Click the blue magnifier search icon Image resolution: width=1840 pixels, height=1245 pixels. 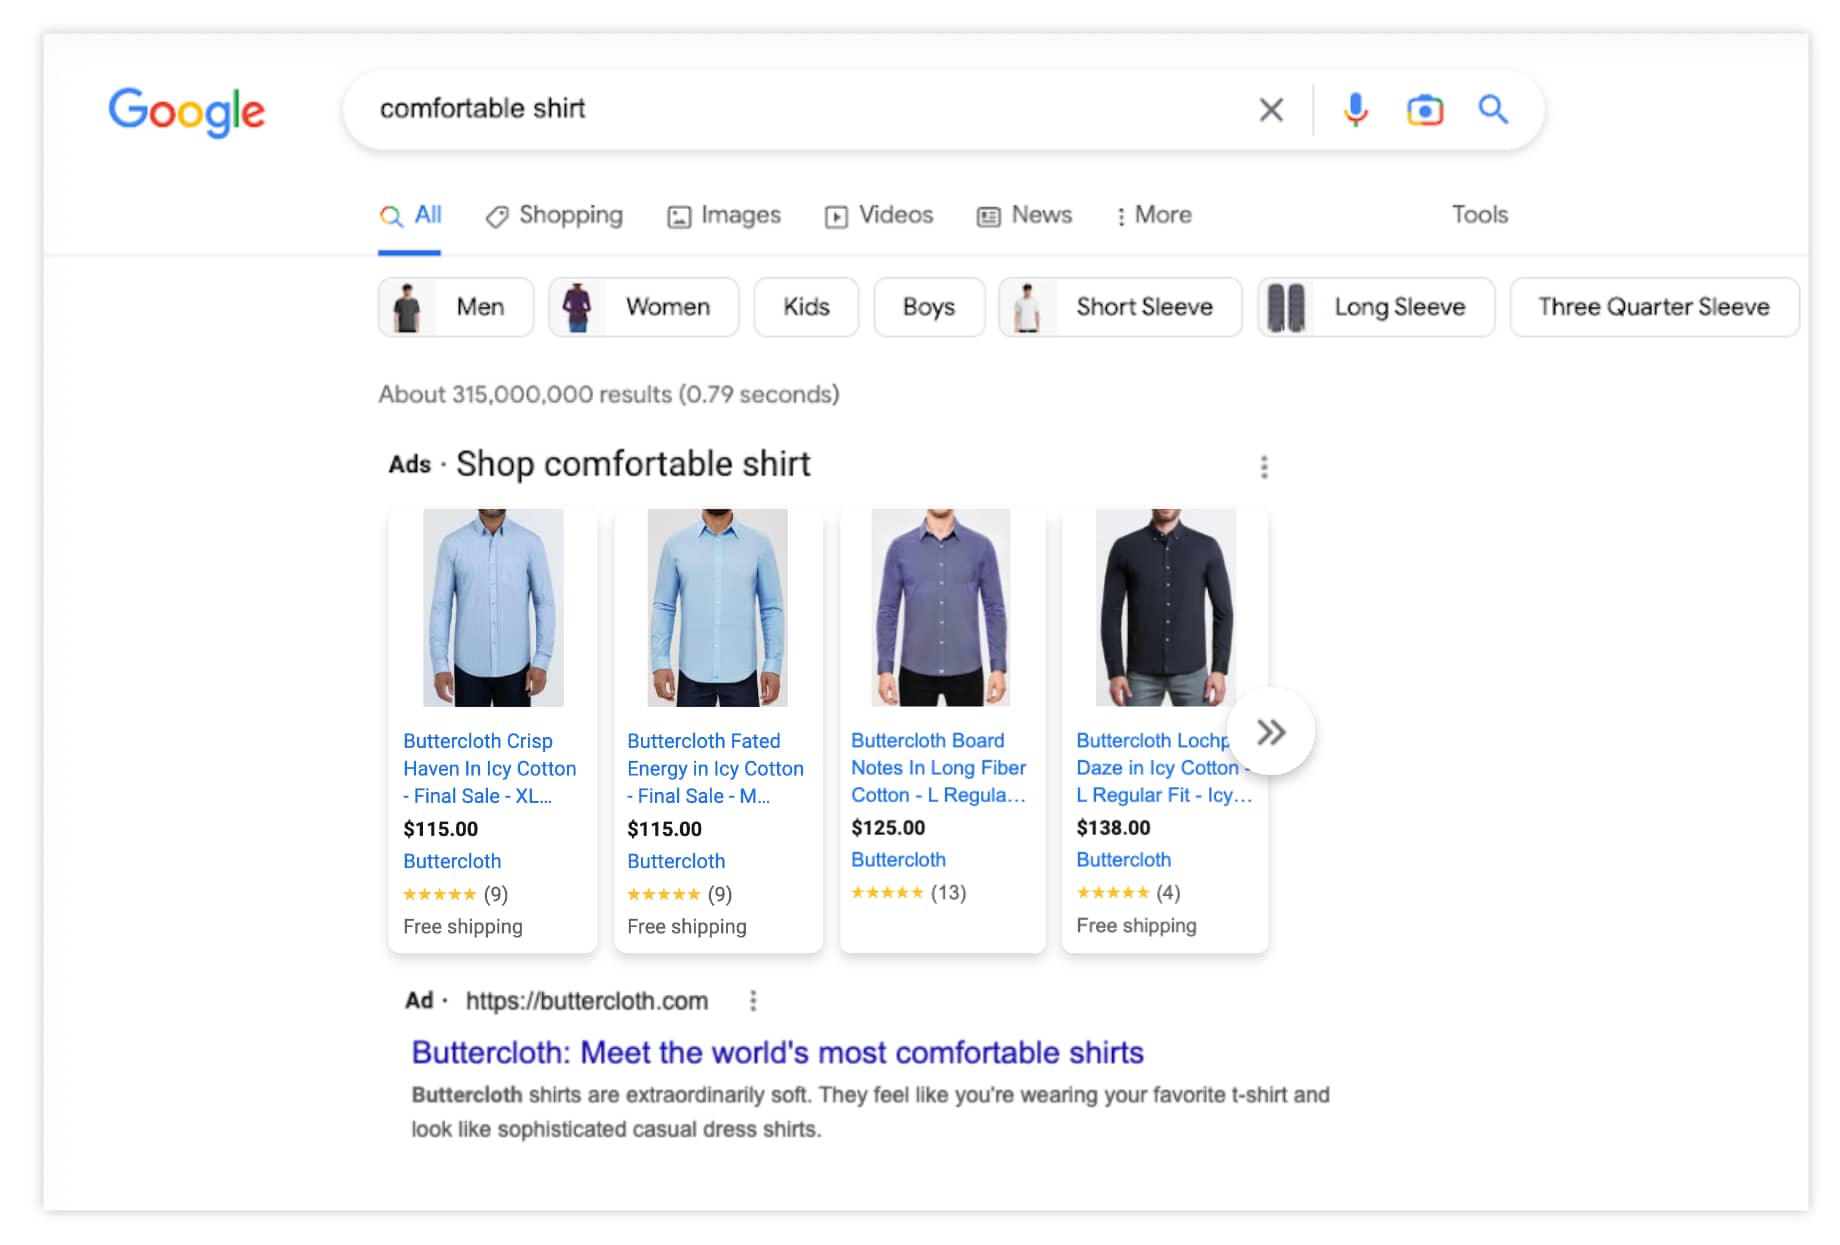(x=1493, y=109)
